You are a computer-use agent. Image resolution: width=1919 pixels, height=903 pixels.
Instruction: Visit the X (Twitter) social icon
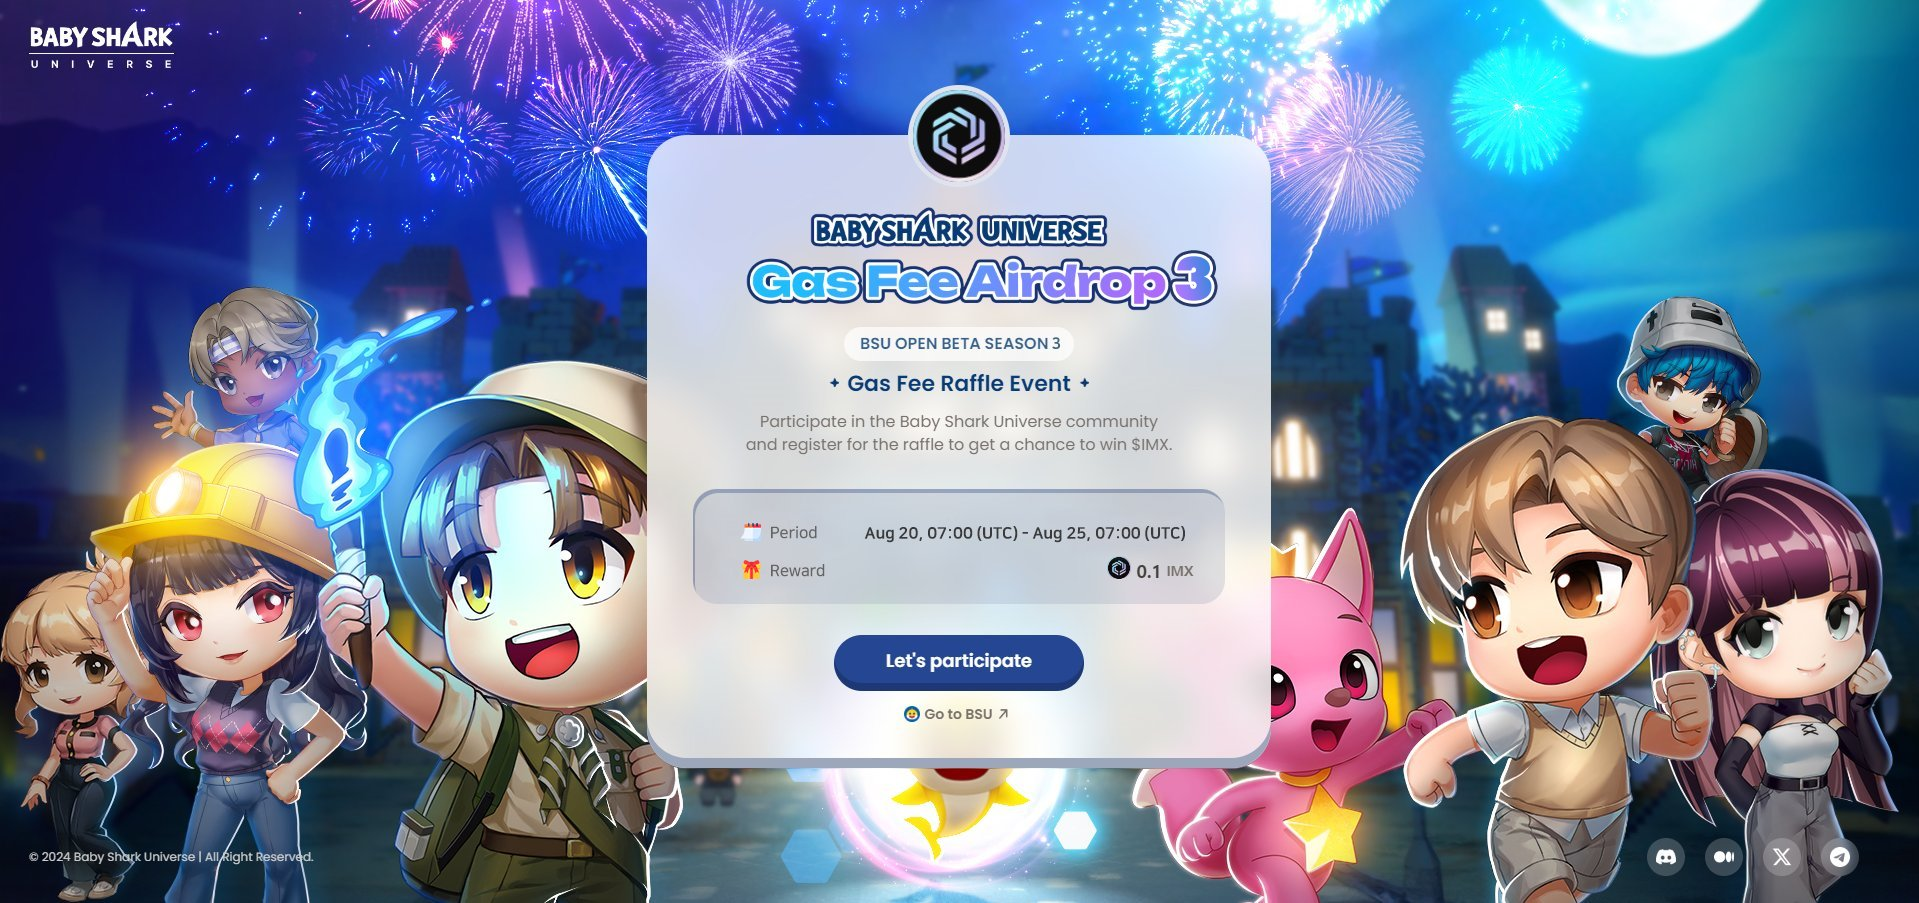1782,857
